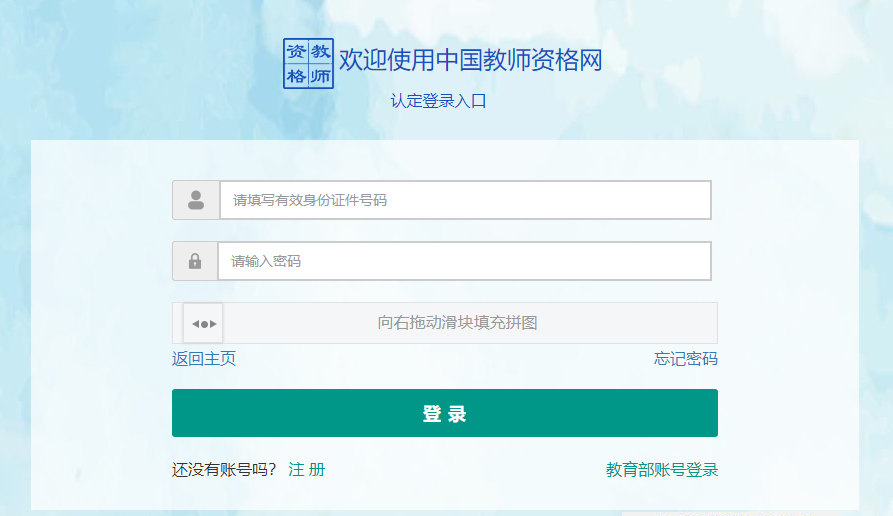Image resolution: width=893 pixels, height=516 pixels.
Task: Click the lock icon beside password field
Action: (195, 261)
